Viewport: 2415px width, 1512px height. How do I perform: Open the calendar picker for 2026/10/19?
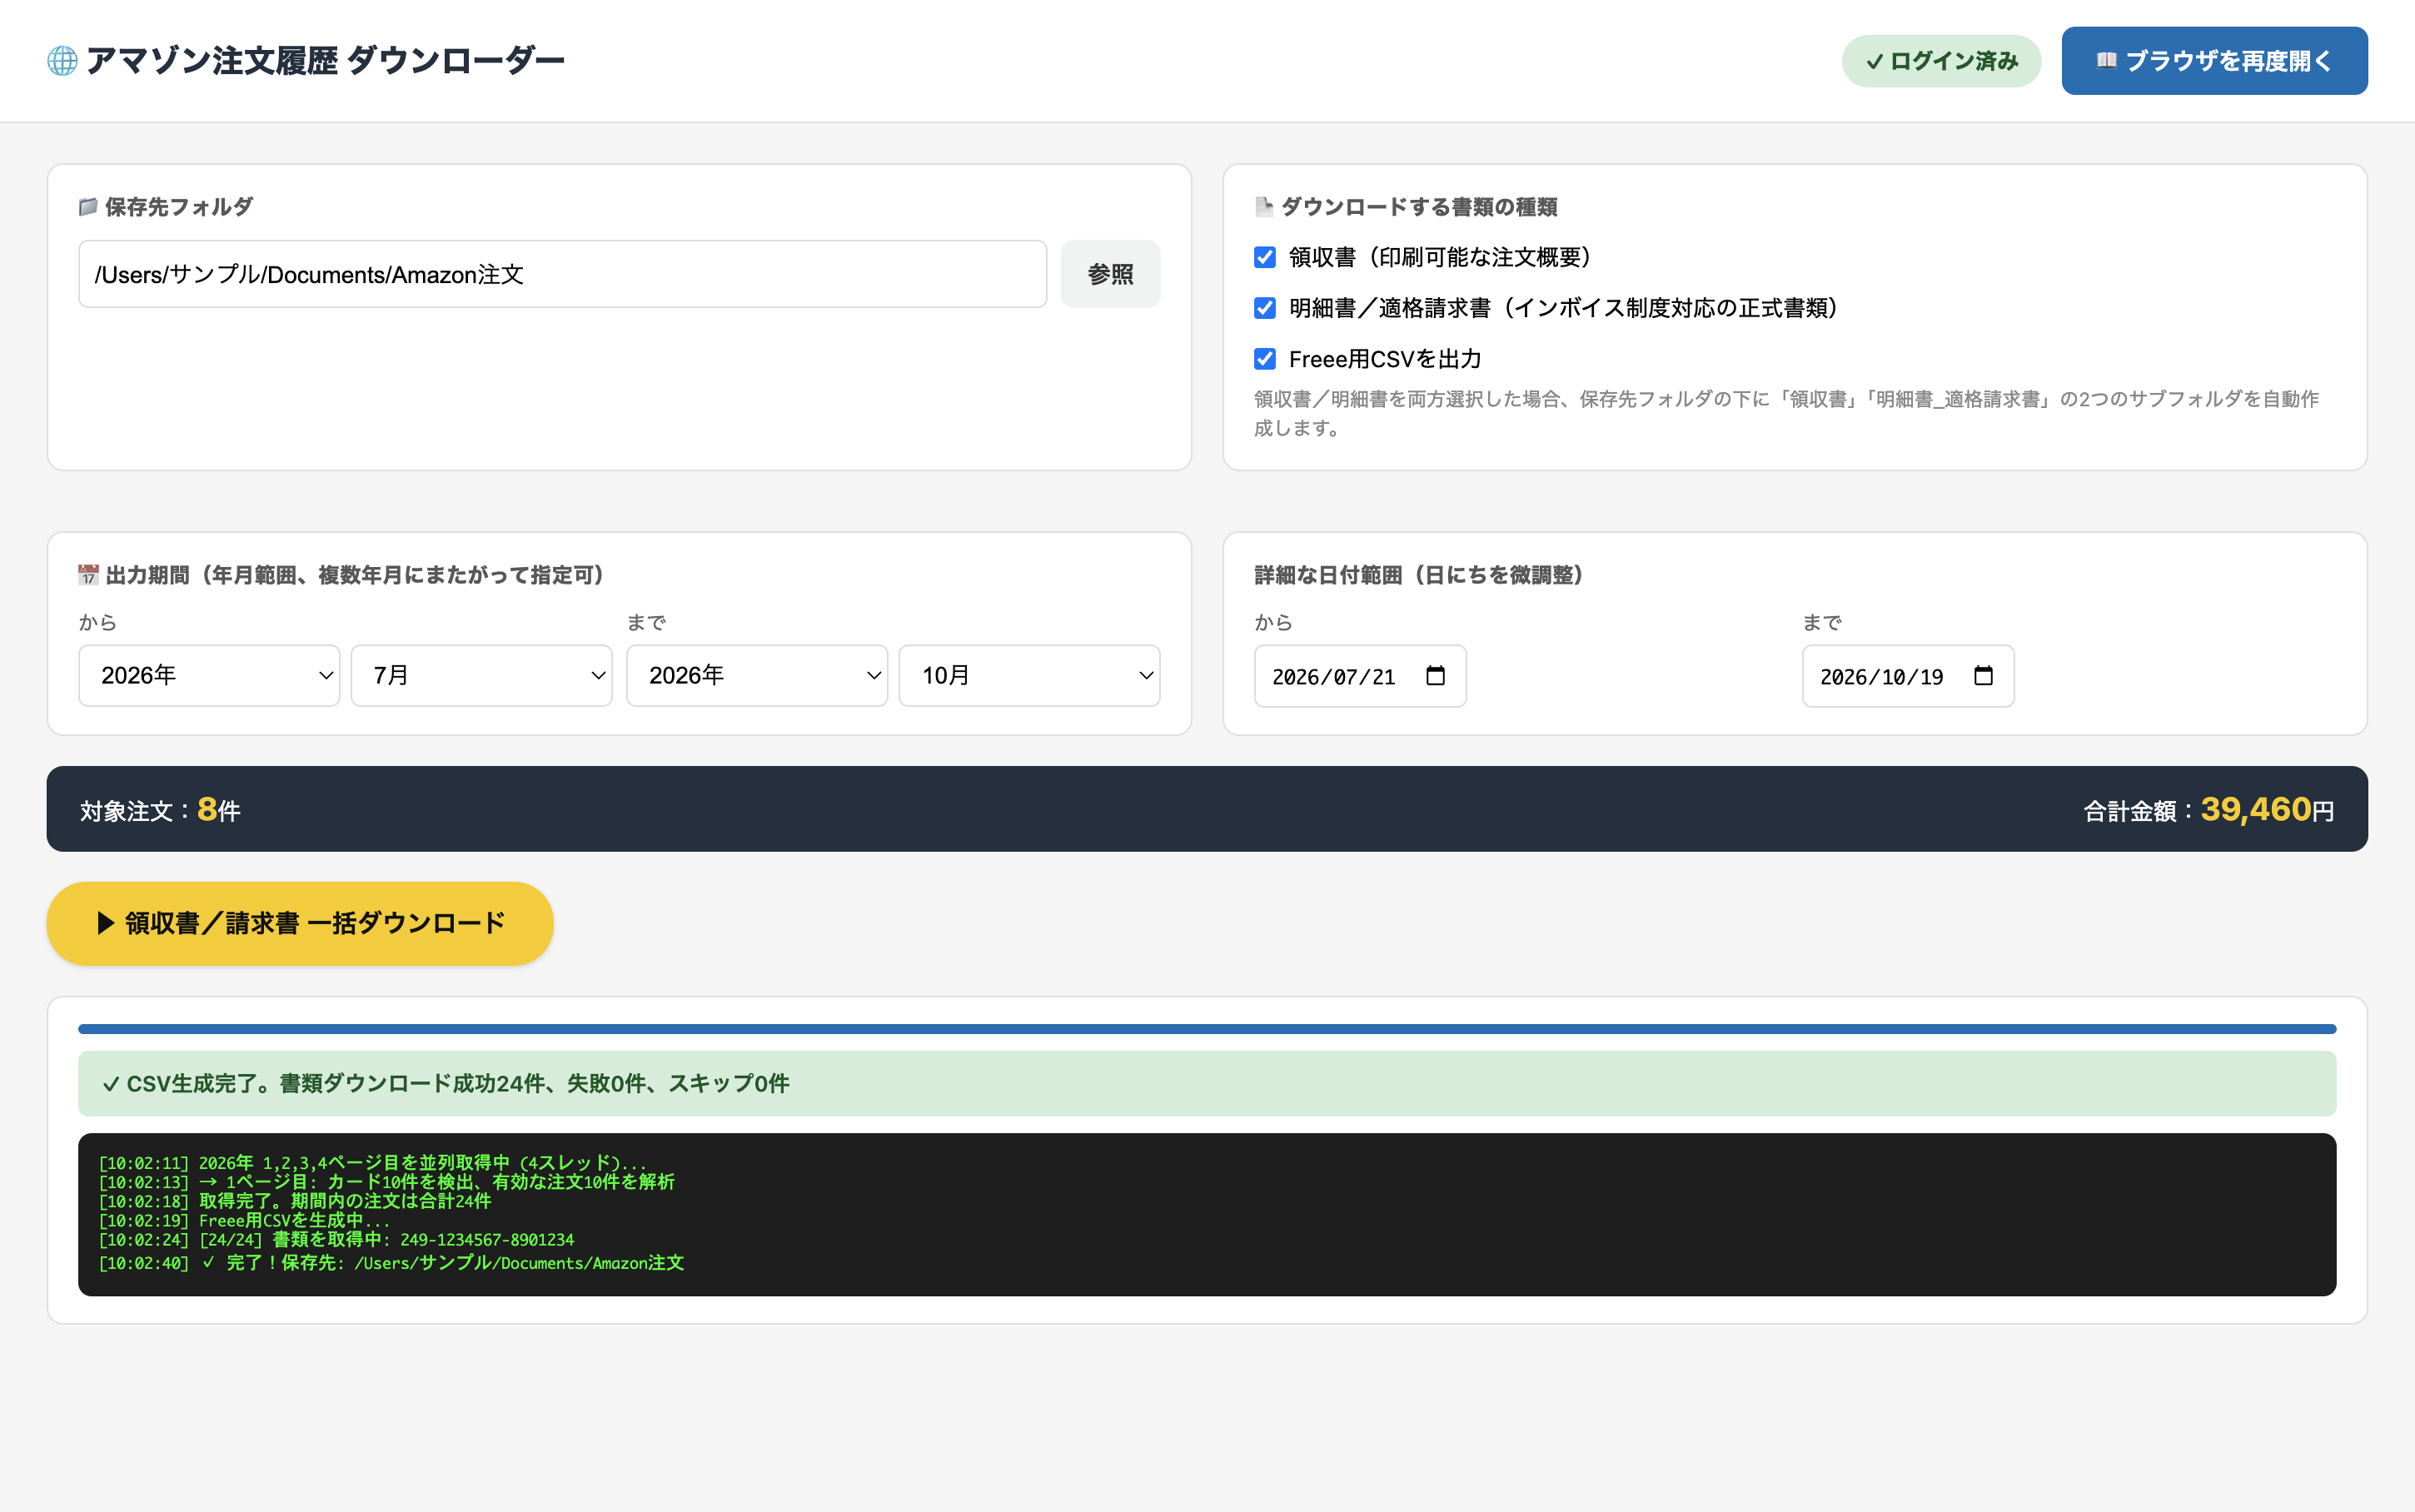pyautogui.click(x=1983, y=676)
